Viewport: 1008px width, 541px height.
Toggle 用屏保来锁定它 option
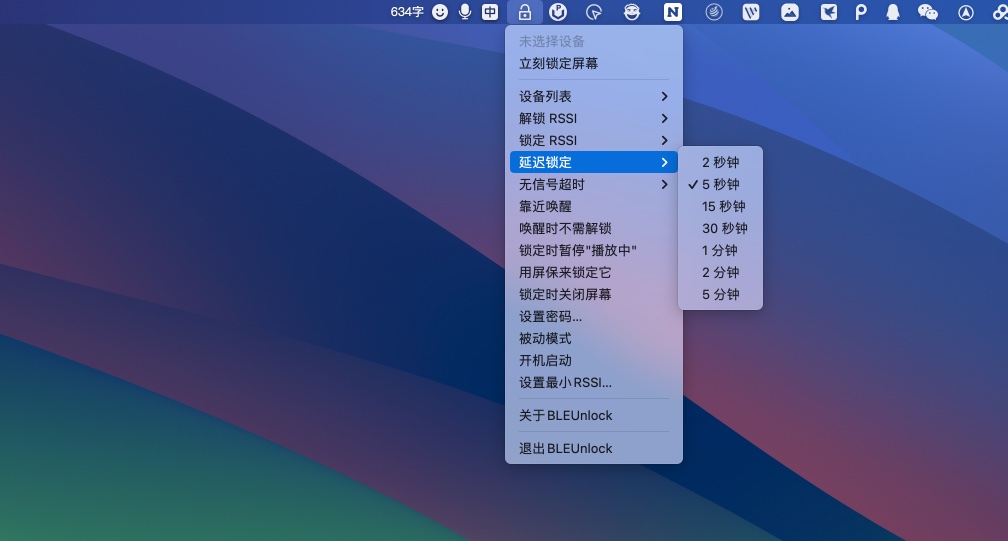click(593, 272)
